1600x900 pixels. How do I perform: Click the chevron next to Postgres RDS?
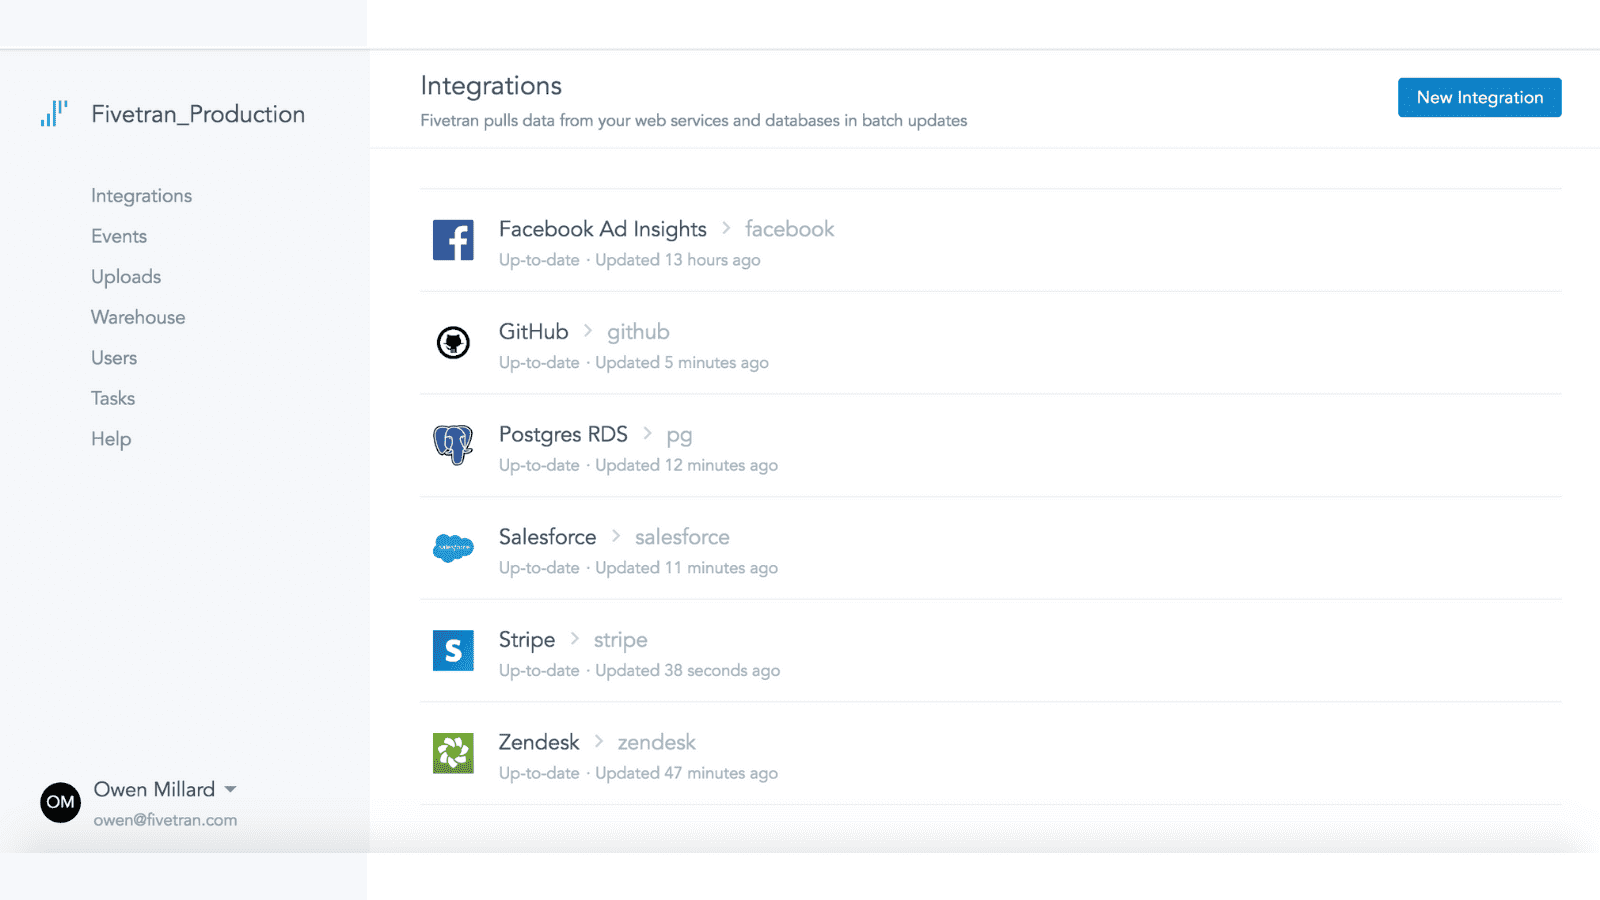[647, 433]
